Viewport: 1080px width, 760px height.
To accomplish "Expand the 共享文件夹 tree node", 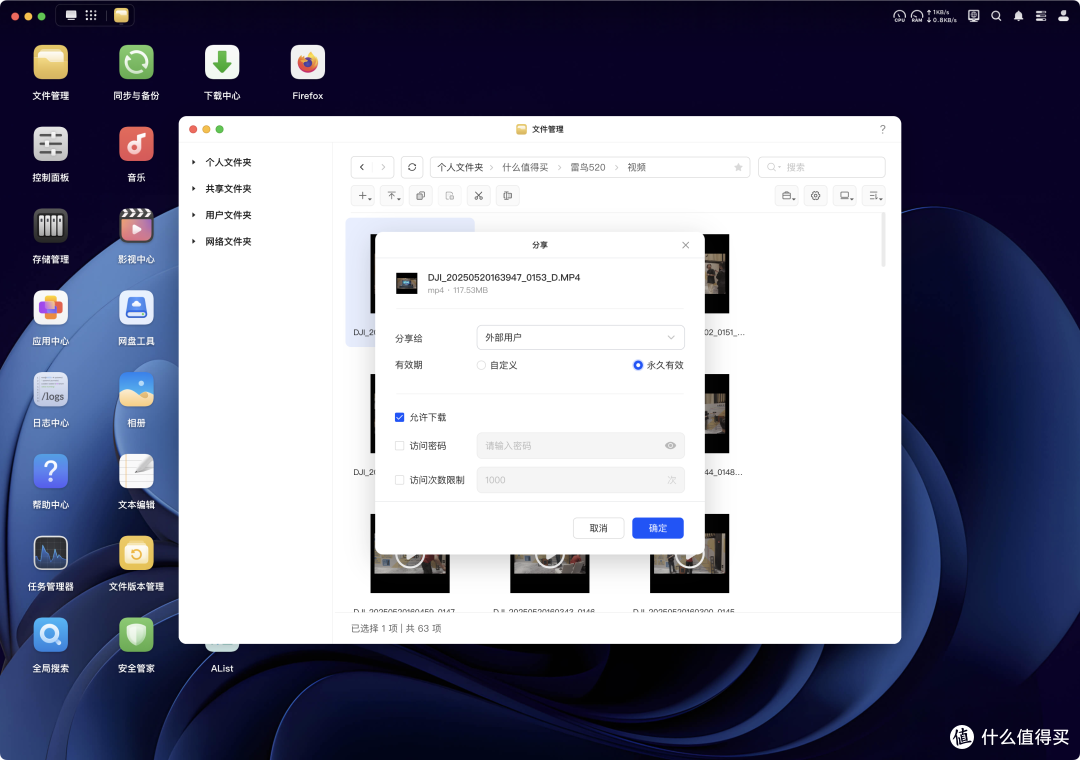I will pyautogui.click(x=194, y=189).
